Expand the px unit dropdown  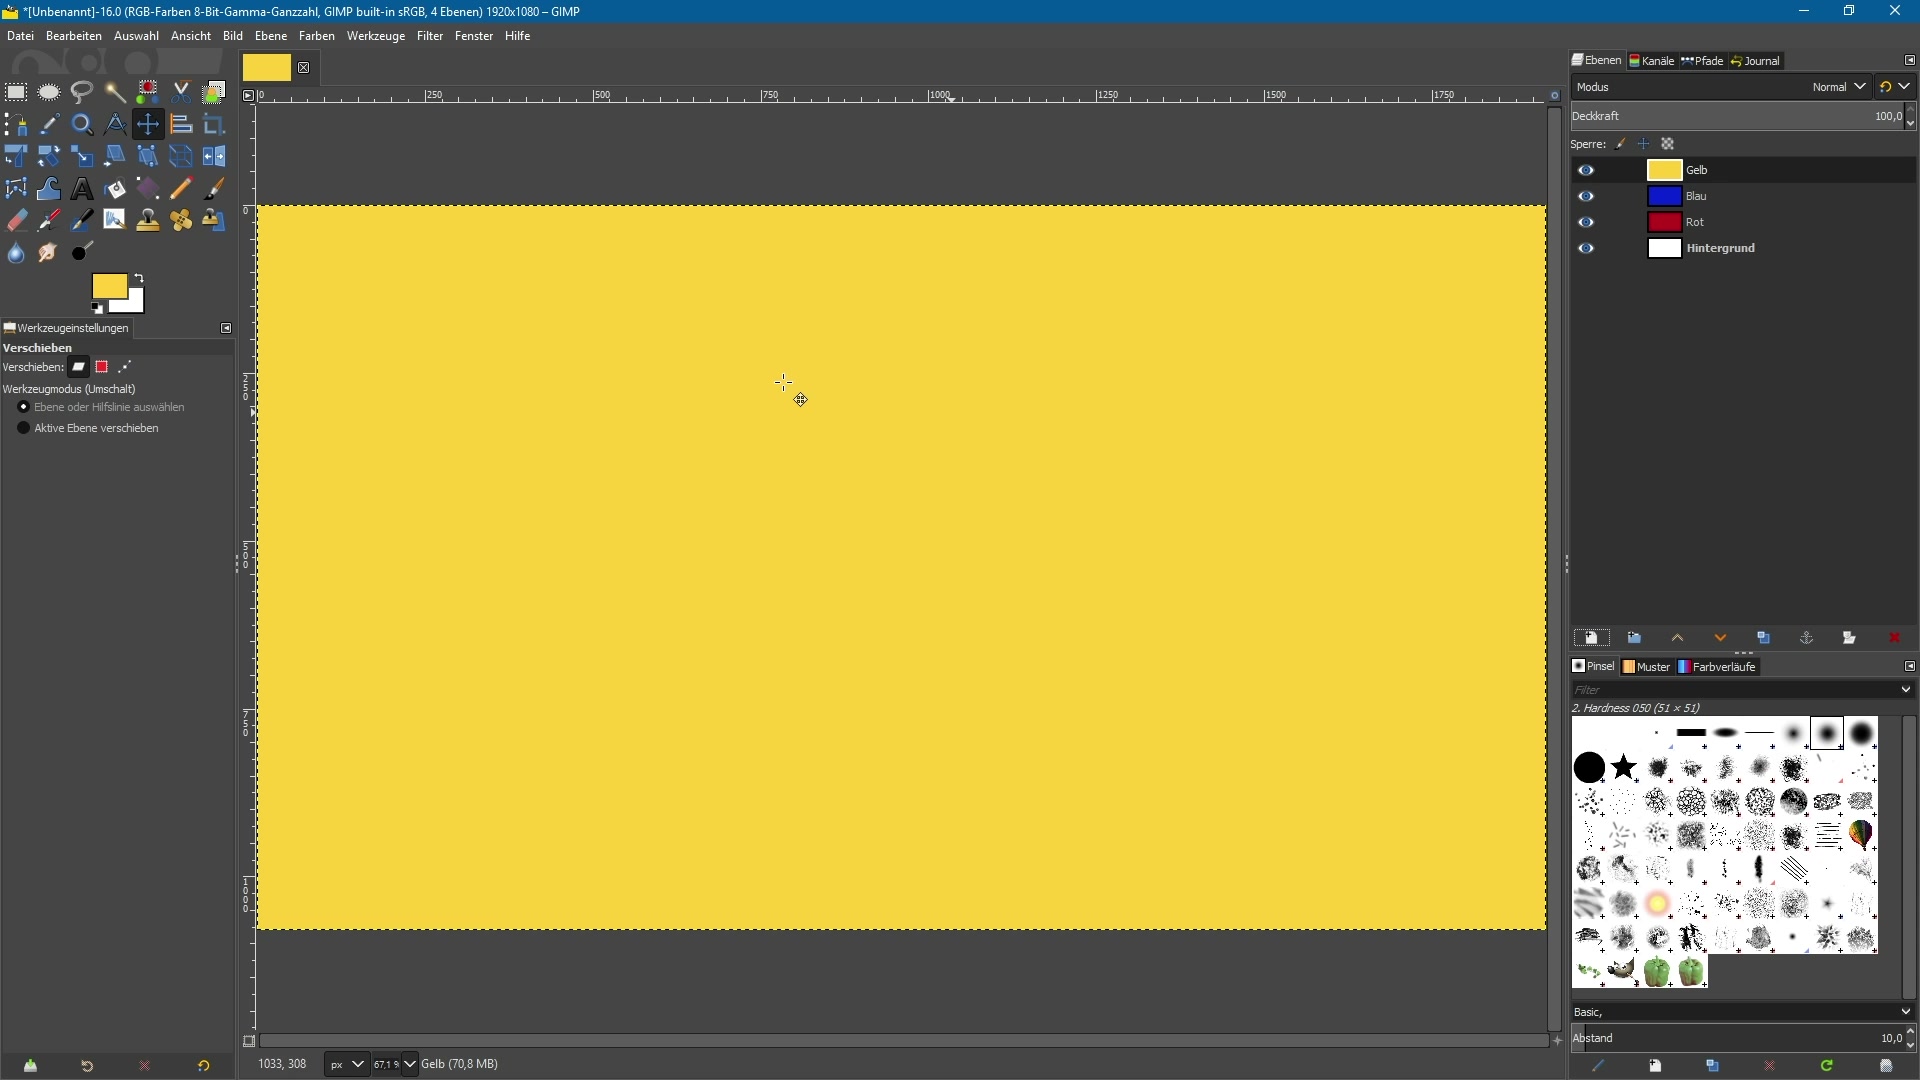click(358, 1065)
